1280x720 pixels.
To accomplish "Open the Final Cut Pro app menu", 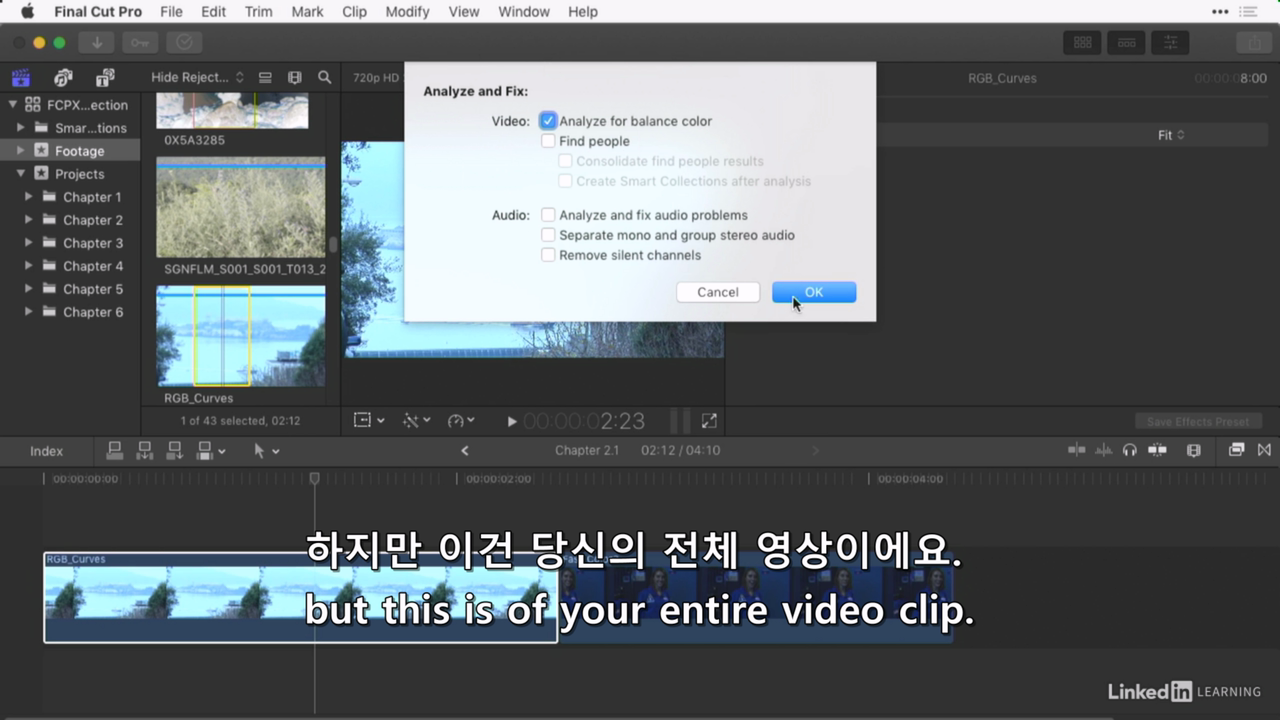I will coord(98,12).
